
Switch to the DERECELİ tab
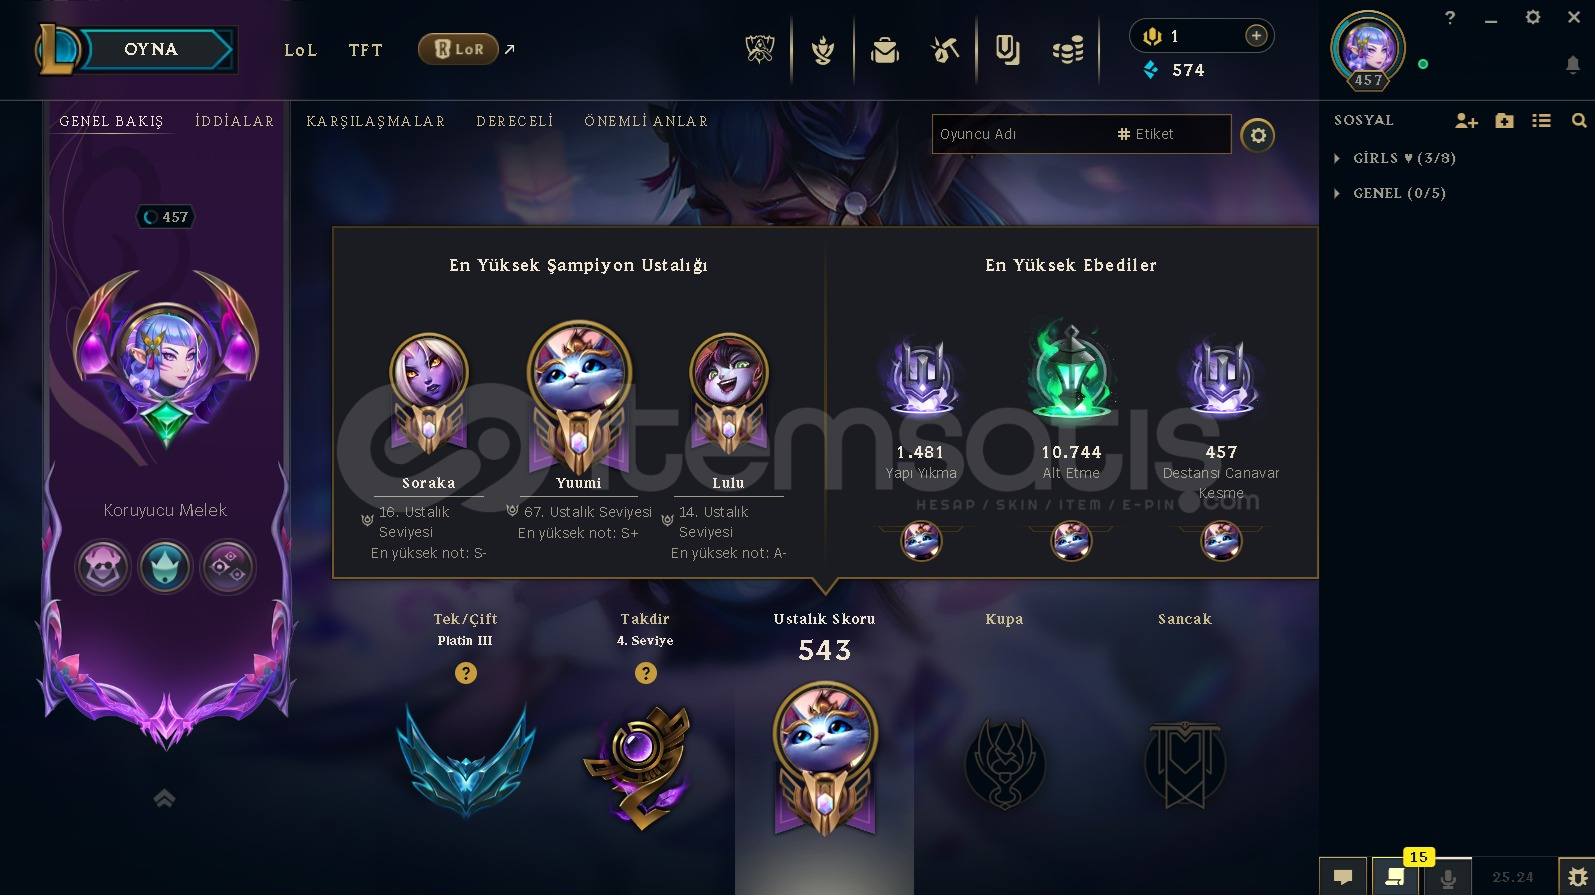coord(515,121)
